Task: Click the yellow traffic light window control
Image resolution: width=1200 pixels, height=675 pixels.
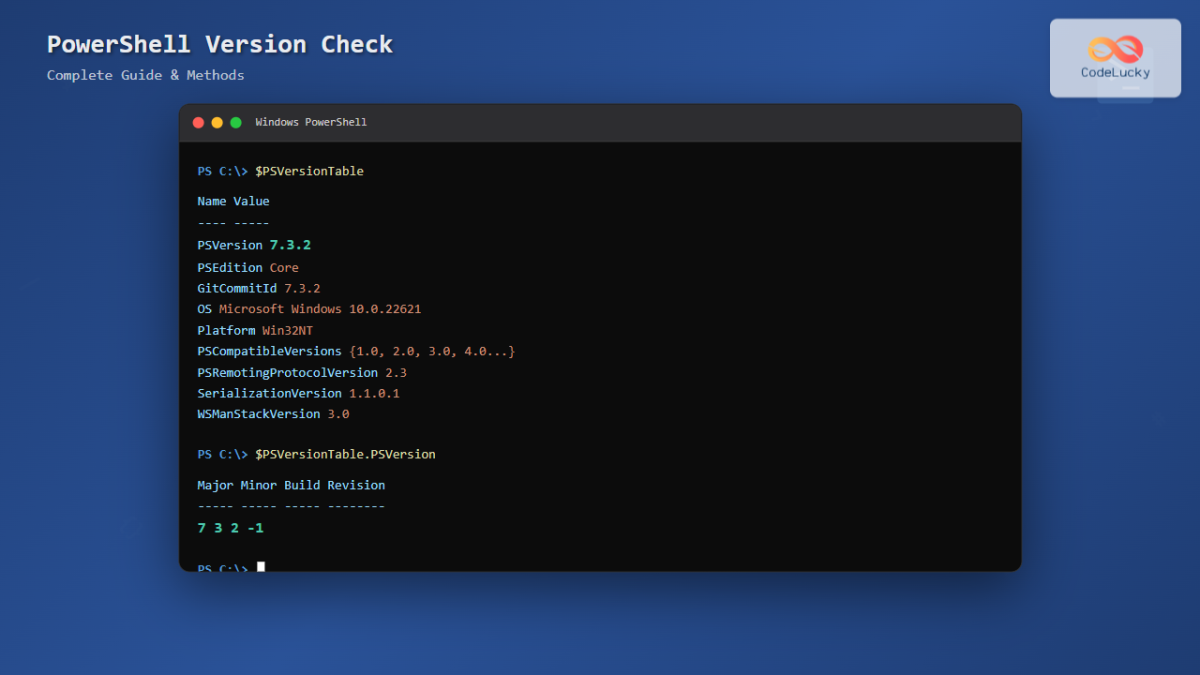Action: tap(216, 122)
